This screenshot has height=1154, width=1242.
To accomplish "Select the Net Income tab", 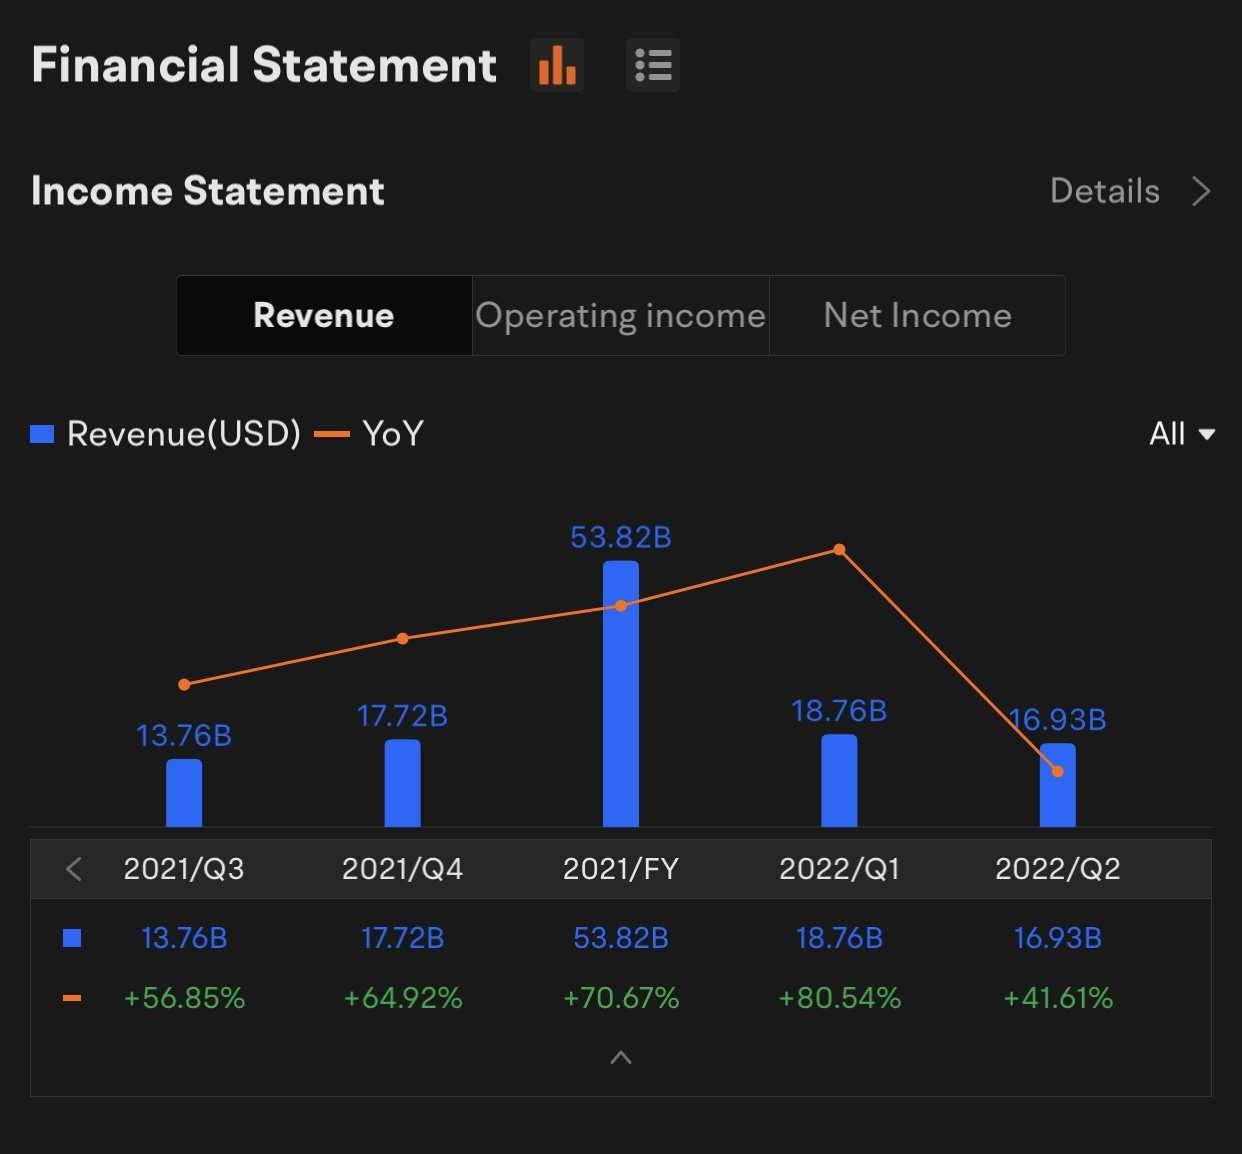I will click(x=917, y=316).
